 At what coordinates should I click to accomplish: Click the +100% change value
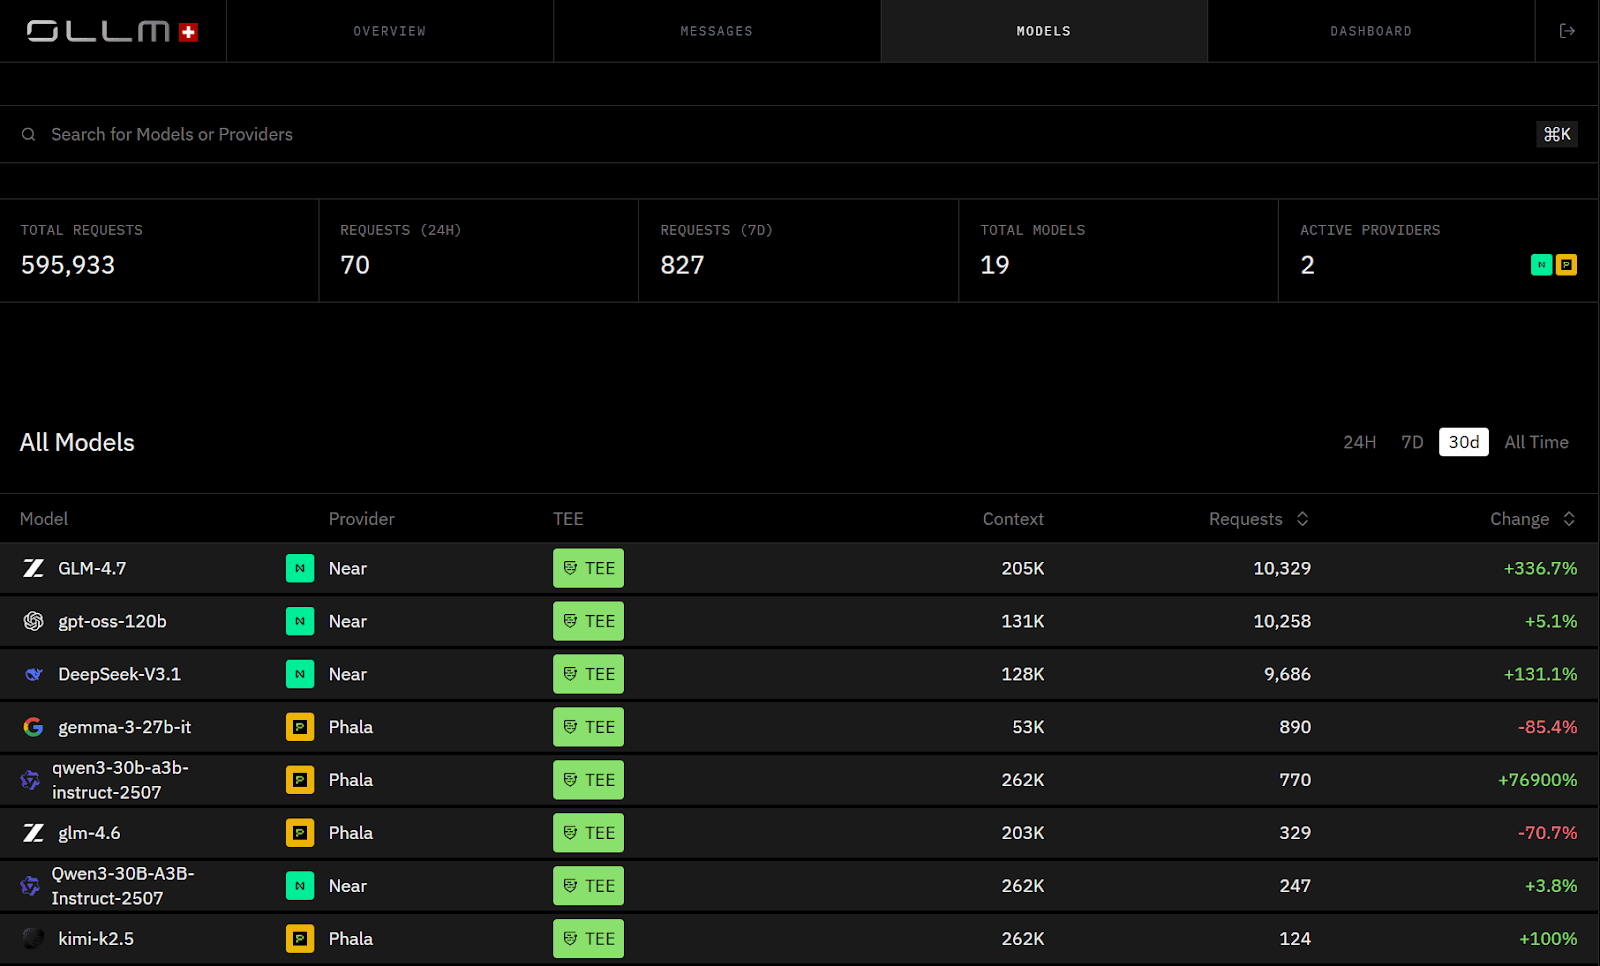point(1548,939)
